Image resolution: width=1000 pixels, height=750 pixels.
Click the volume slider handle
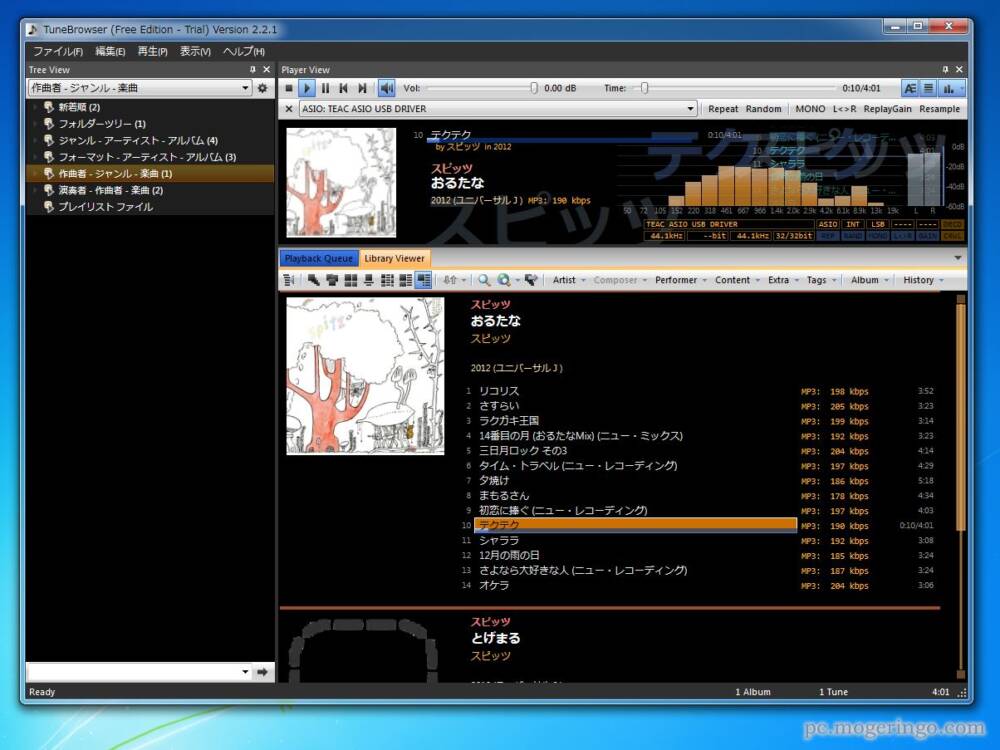tap(534, 88)
